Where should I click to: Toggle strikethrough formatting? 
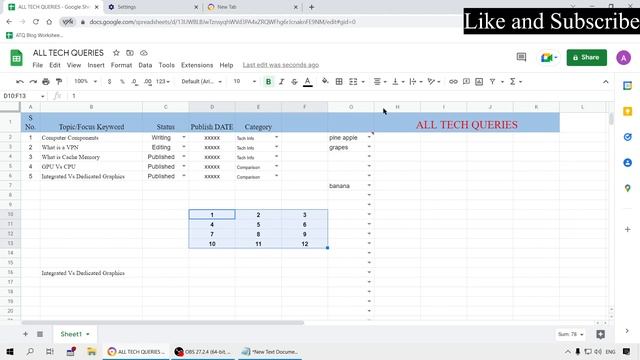click(294, 82)
